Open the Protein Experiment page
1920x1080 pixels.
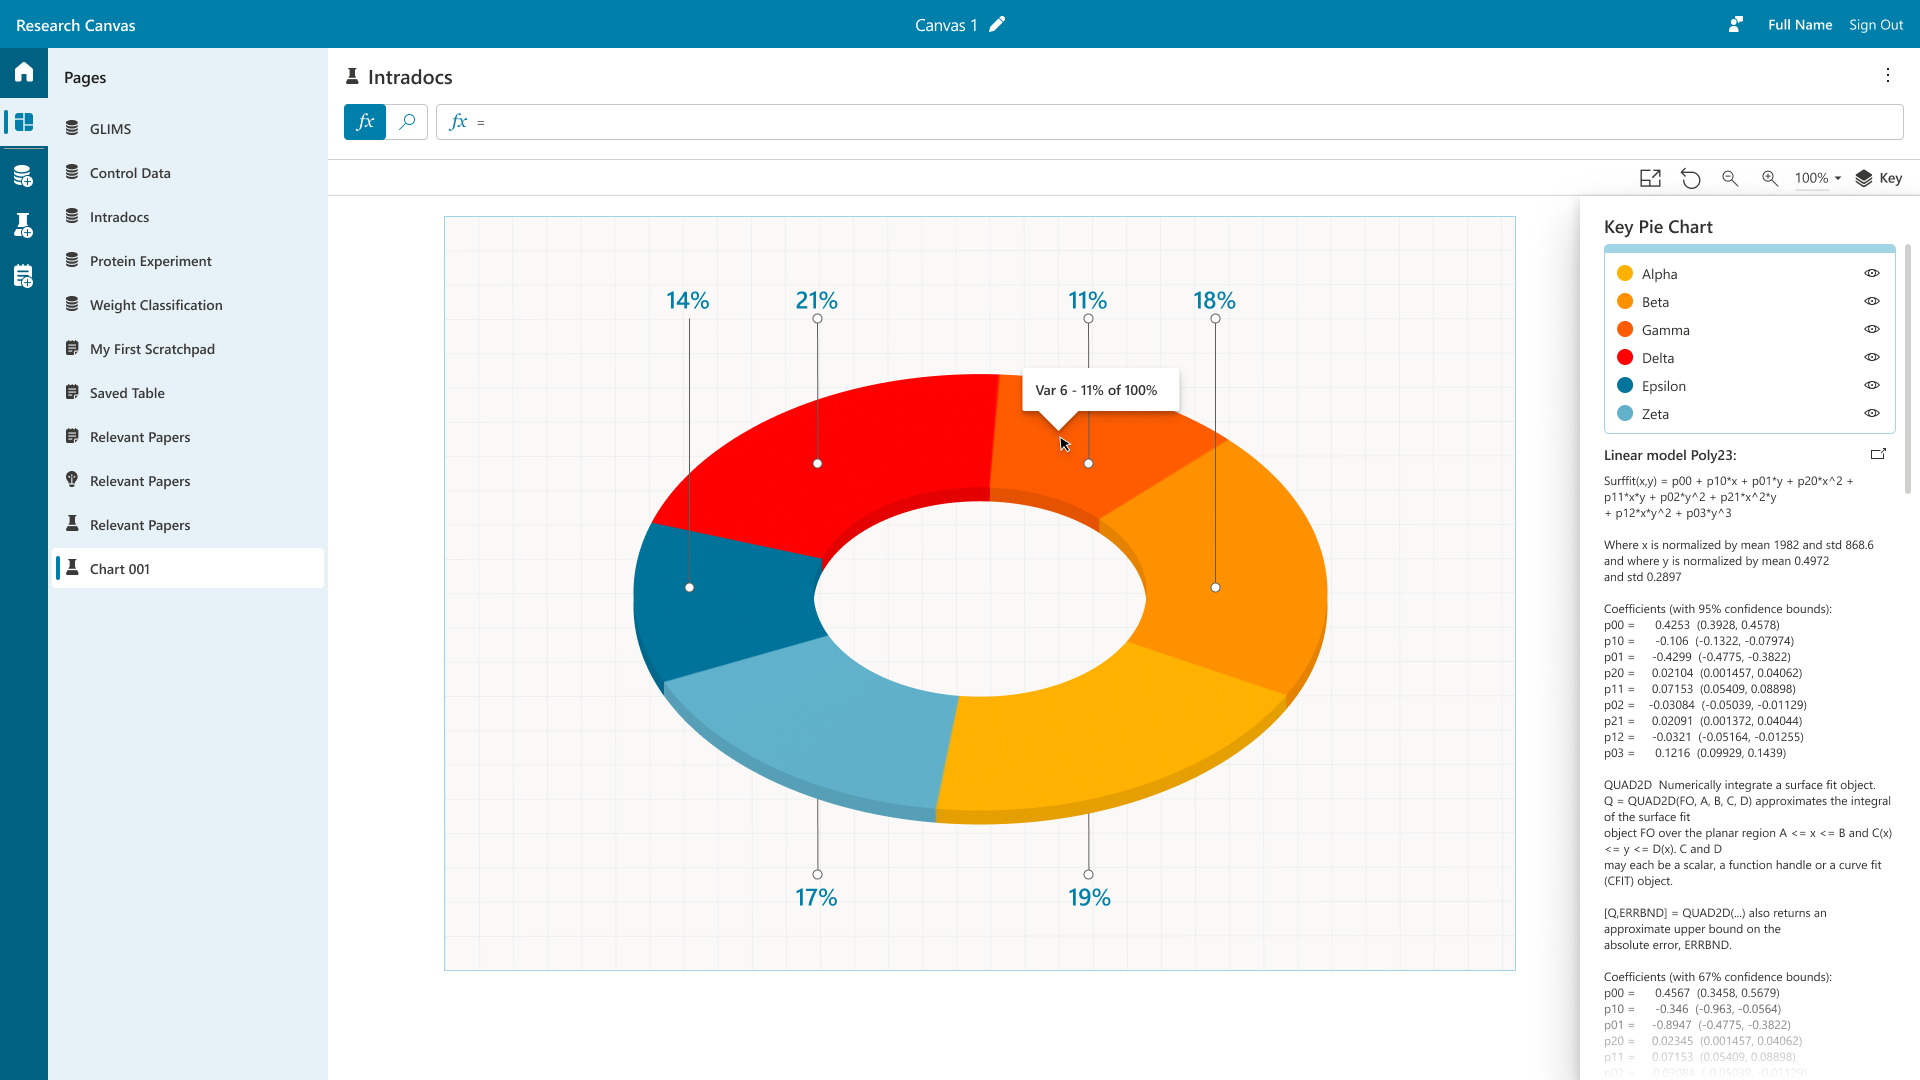[x=150, y=261]
